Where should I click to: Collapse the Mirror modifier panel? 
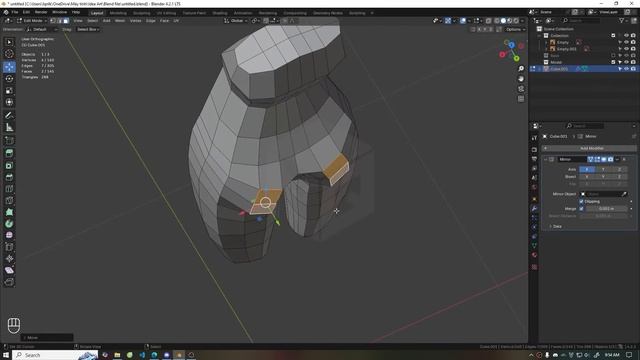click(546, 159)
